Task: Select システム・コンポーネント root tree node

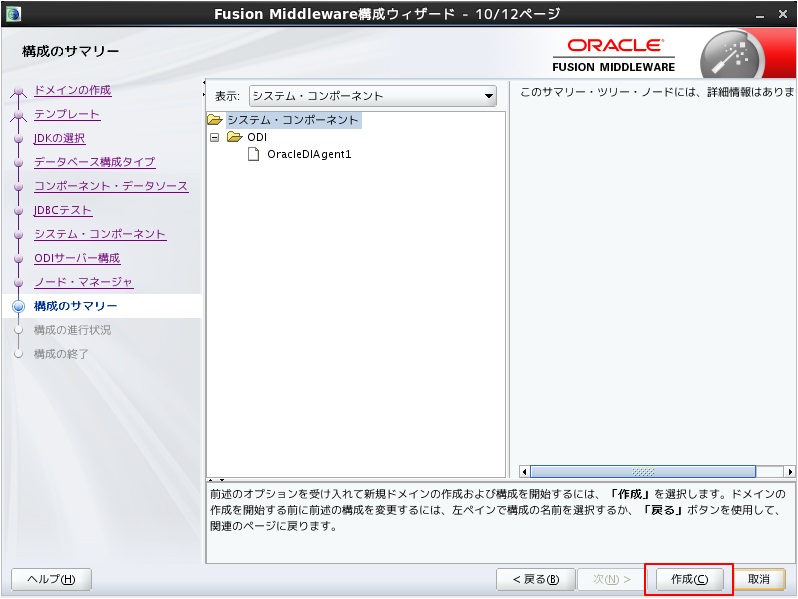Action: point(293,120)
